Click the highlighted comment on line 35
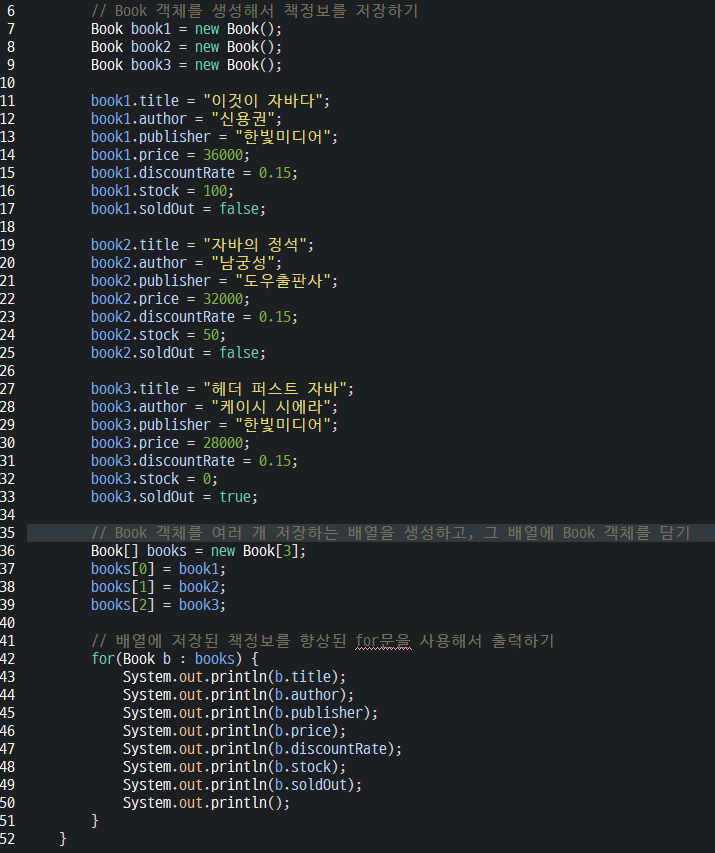The image size is (715, 853). pos(391,533)
